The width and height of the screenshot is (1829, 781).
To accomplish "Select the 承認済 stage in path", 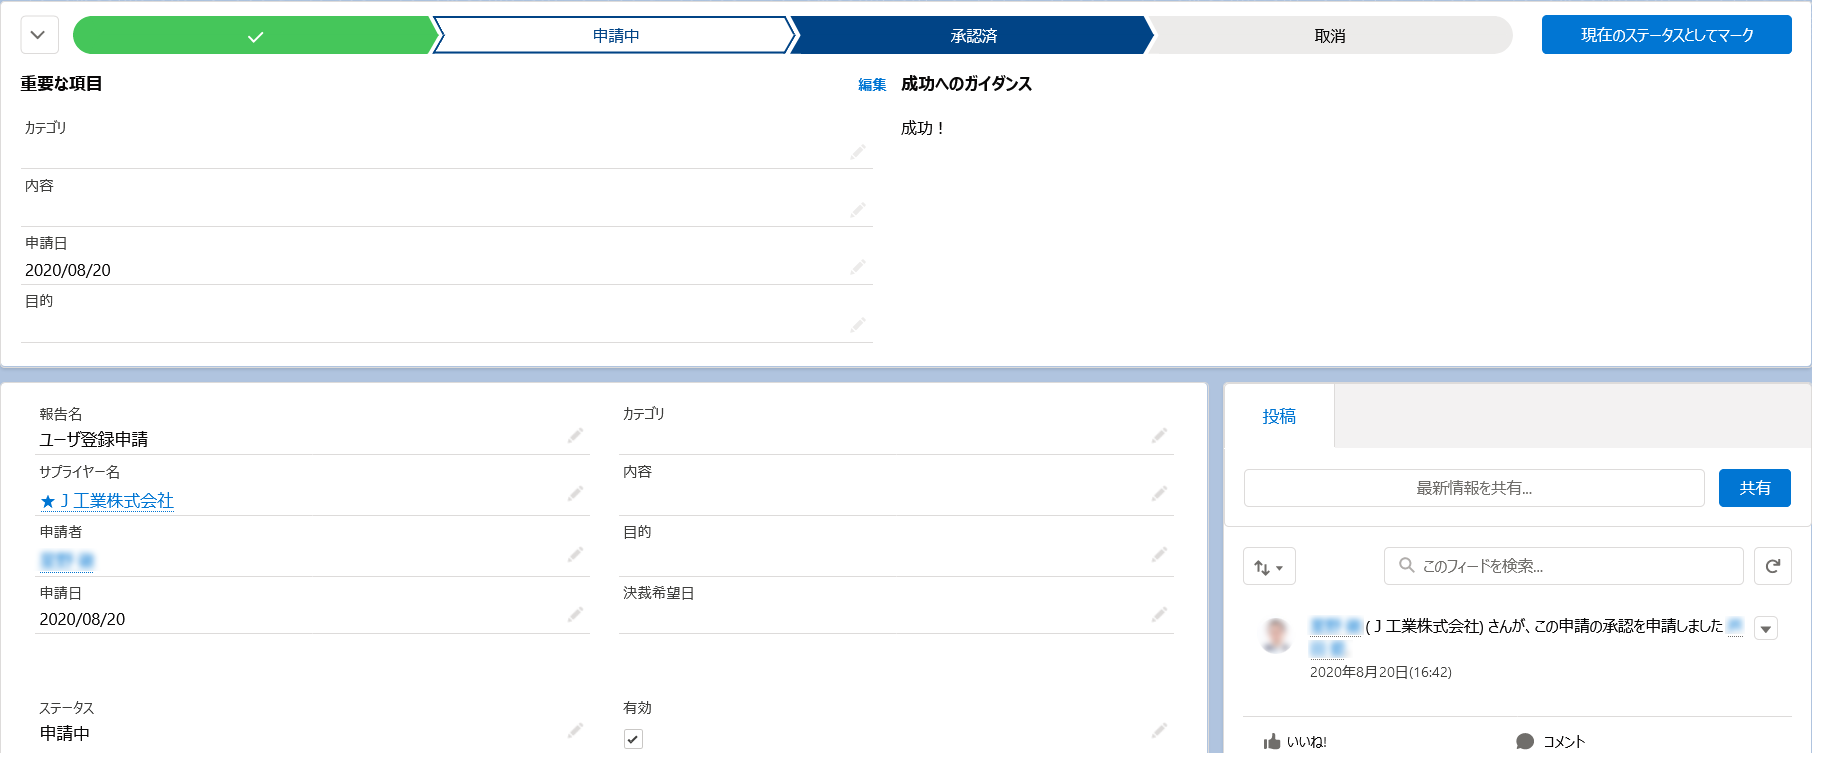I will point(973,35).
